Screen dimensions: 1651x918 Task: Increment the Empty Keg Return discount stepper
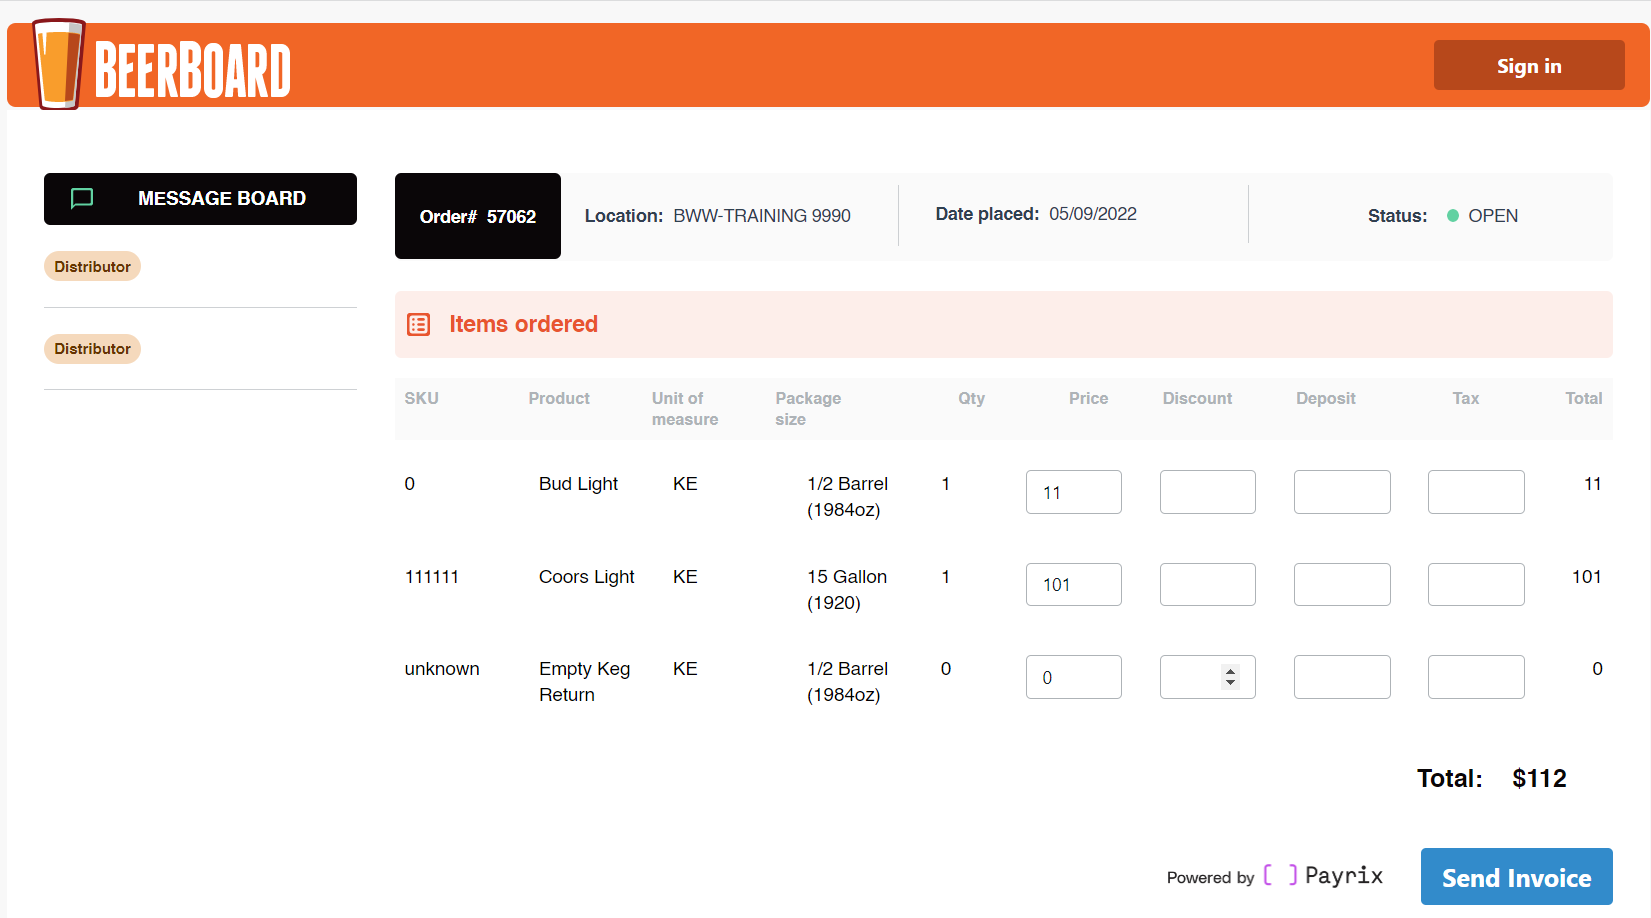(x=1228, y=671)
